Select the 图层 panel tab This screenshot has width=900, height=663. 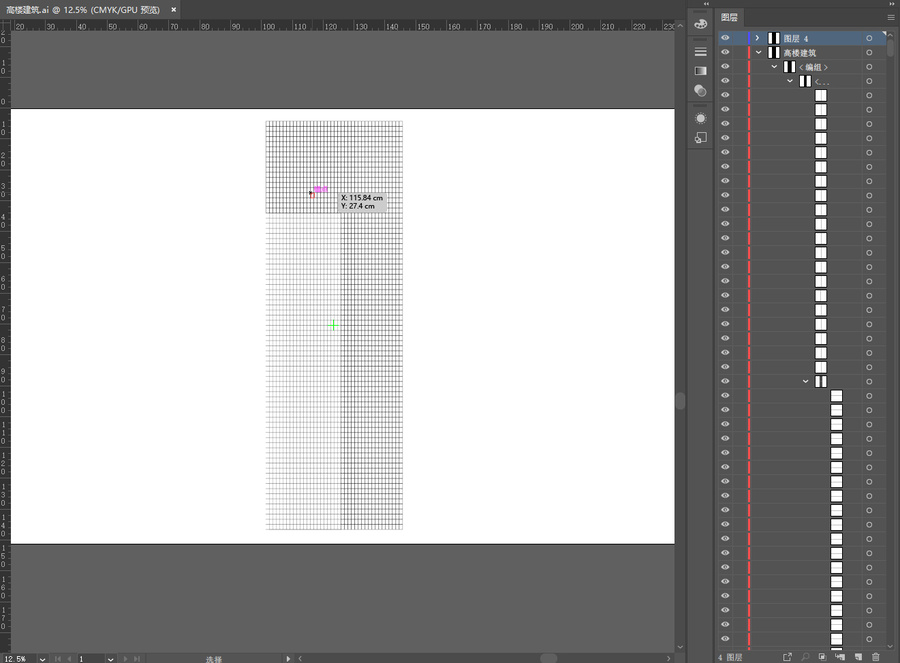pos(729,17)
